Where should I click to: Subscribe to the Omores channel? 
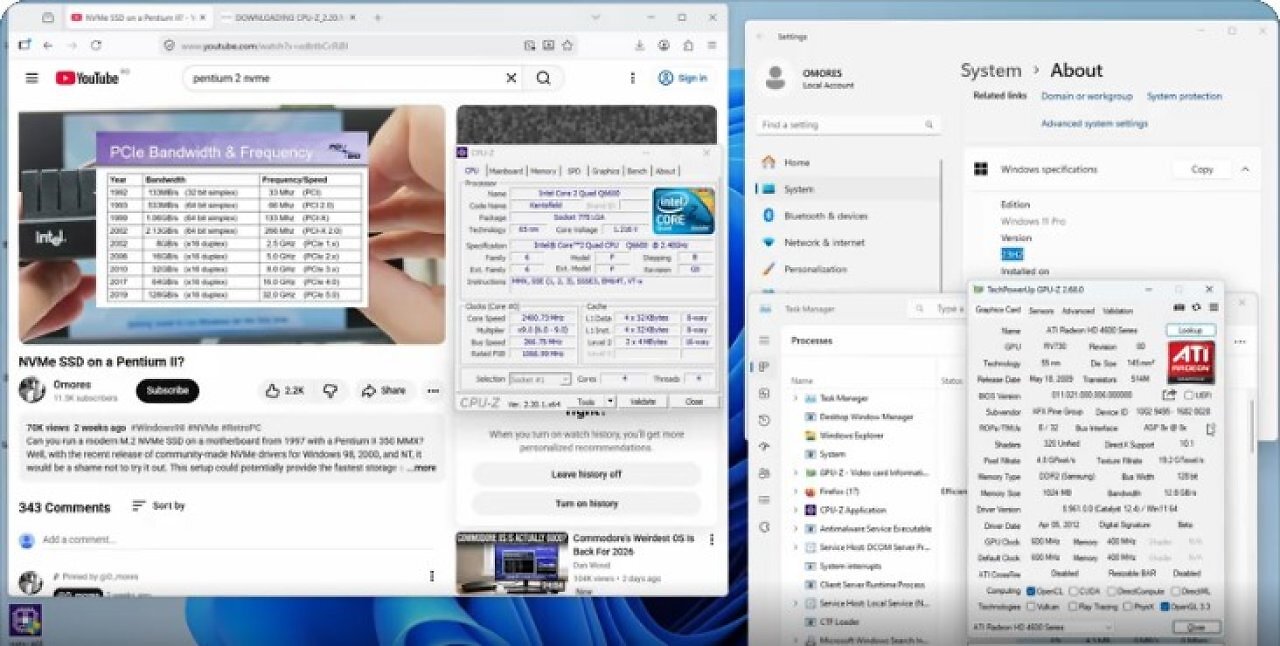tap(167, 391)
